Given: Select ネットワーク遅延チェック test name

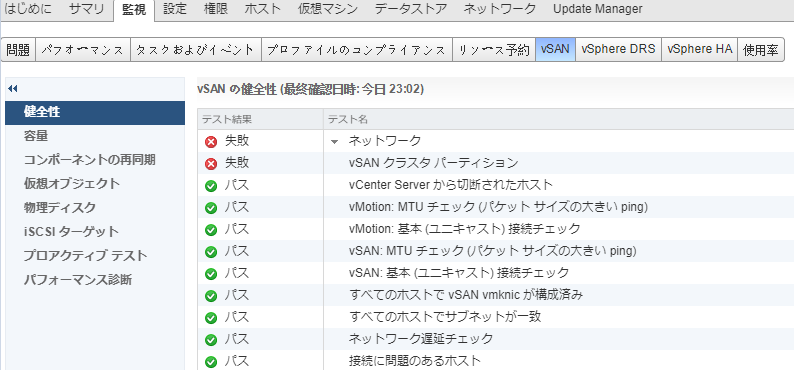Looking at the screenshot, I should [421, 339].
